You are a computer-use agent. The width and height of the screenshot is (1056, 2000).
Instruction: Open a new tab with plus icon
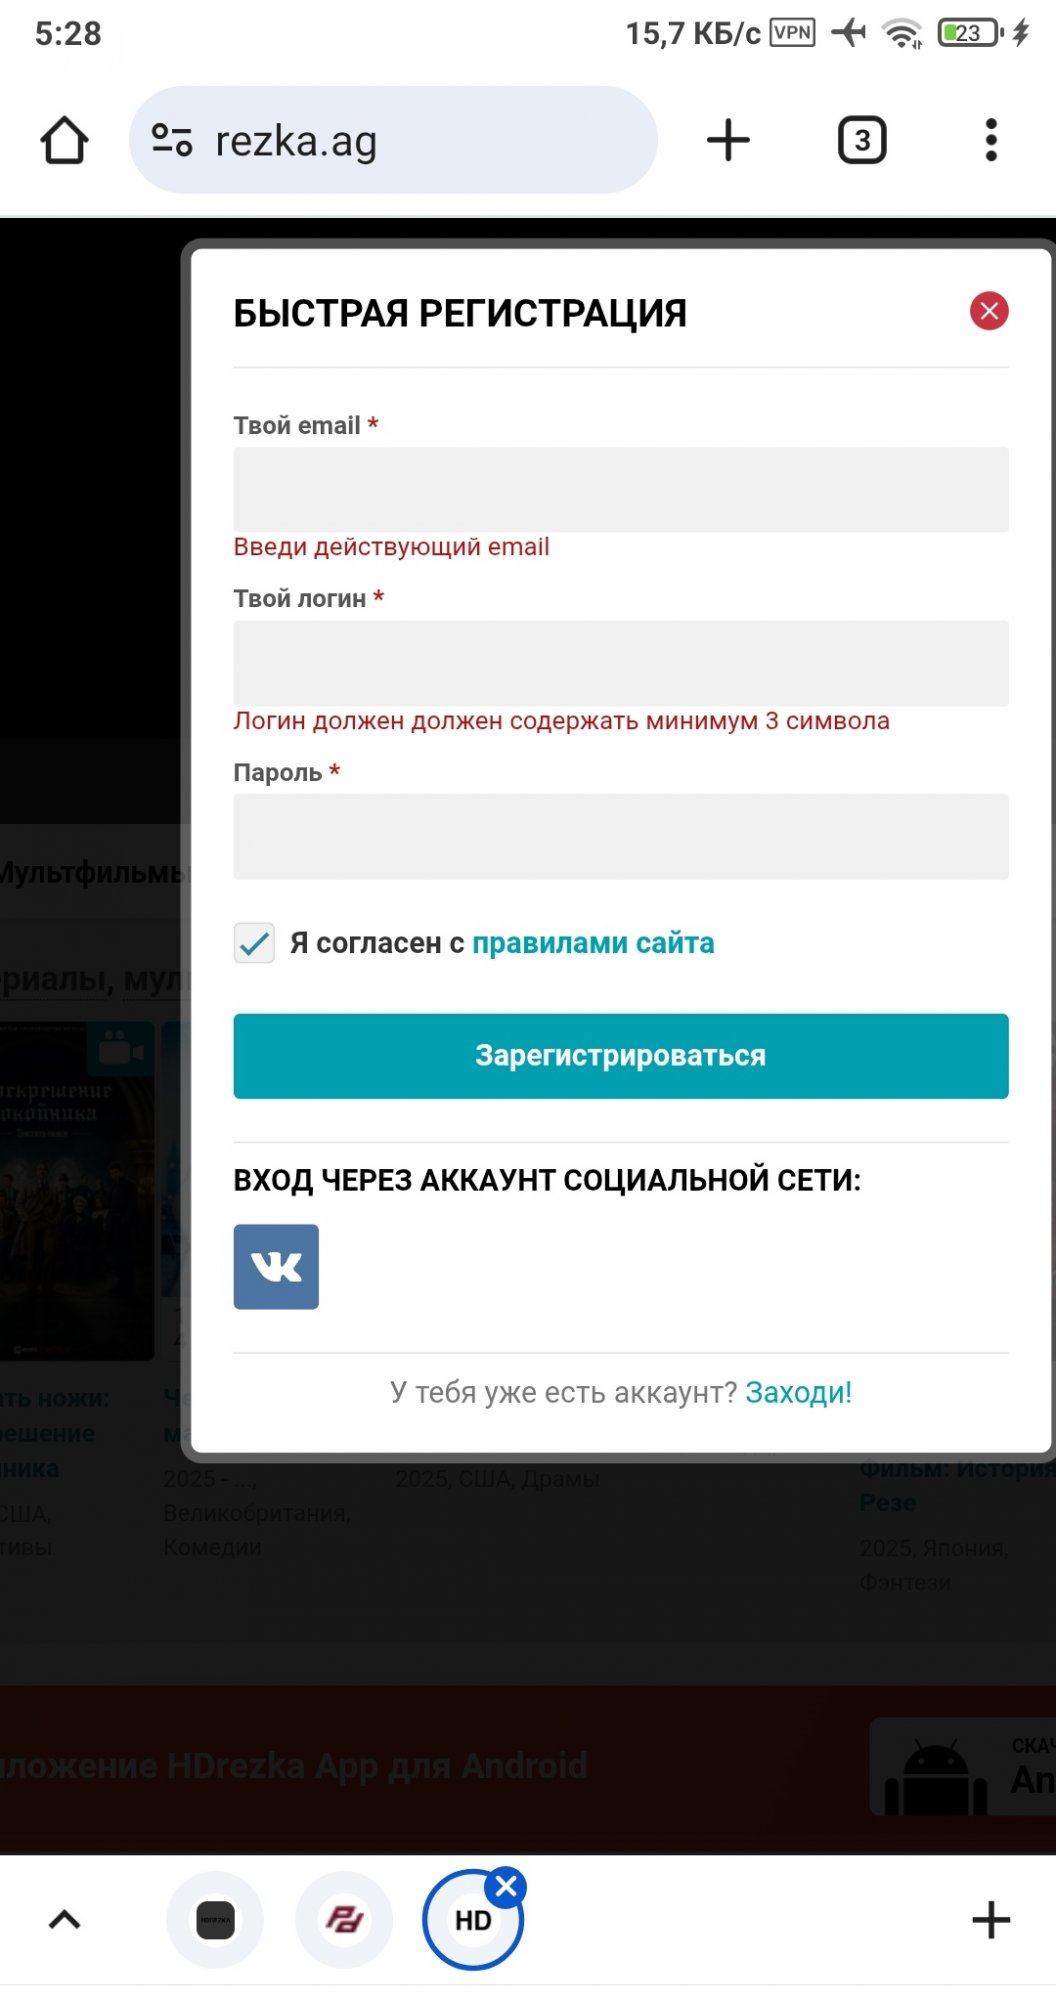(728, 140)
